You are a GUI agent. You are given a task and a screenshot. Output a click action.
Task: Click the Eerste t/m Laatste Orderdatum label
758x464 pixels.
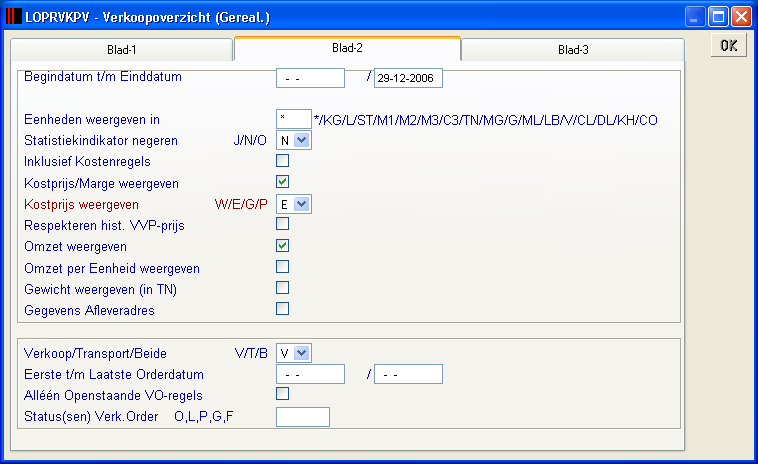(x=114, y=375)
